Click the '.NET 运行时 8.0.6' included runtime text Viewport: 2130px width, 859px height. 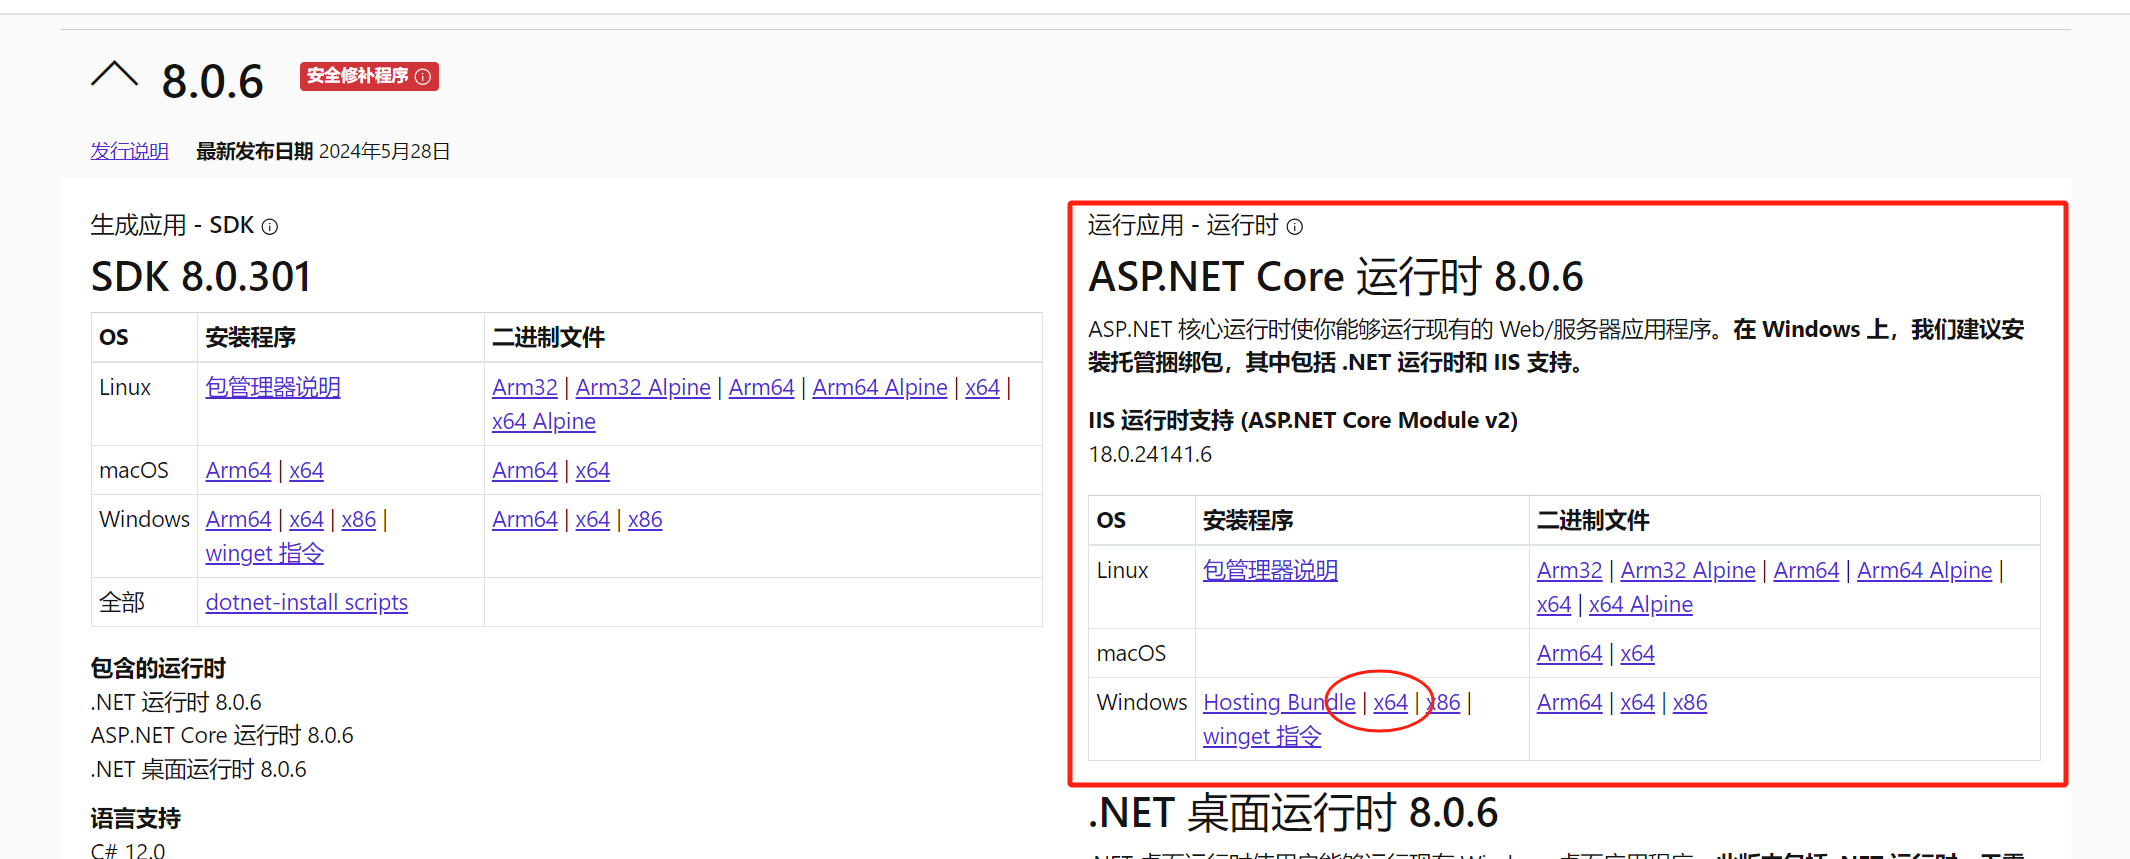pyautogui.click(x=176, y=702)
